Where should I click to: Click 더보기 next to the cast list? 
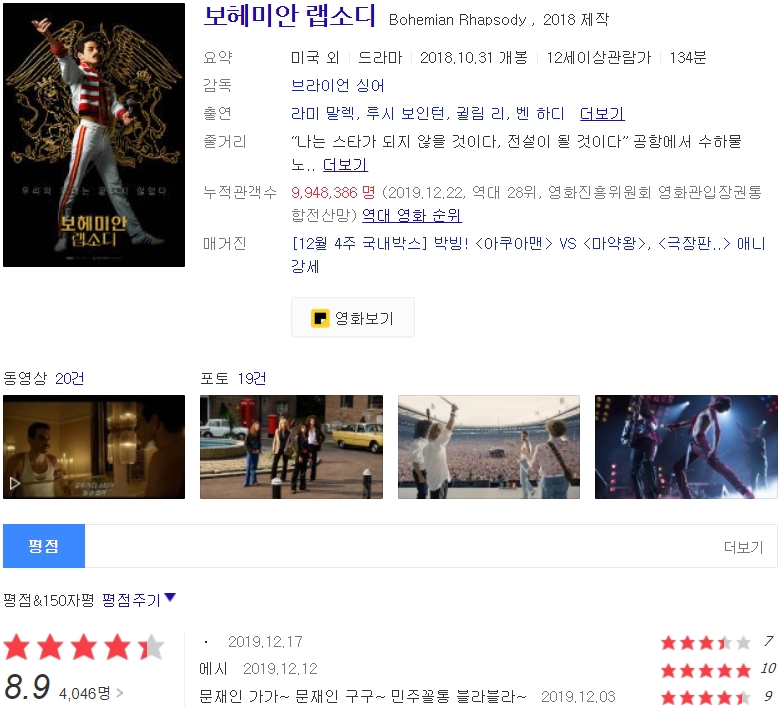(602, 114)
